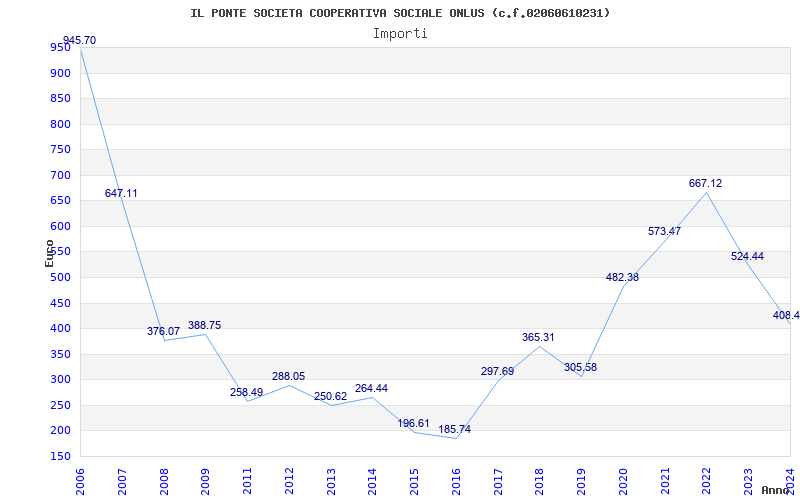Click the 288.05 data point label
The width and height of the screenshot is (800, 500).
click(288, 377)
